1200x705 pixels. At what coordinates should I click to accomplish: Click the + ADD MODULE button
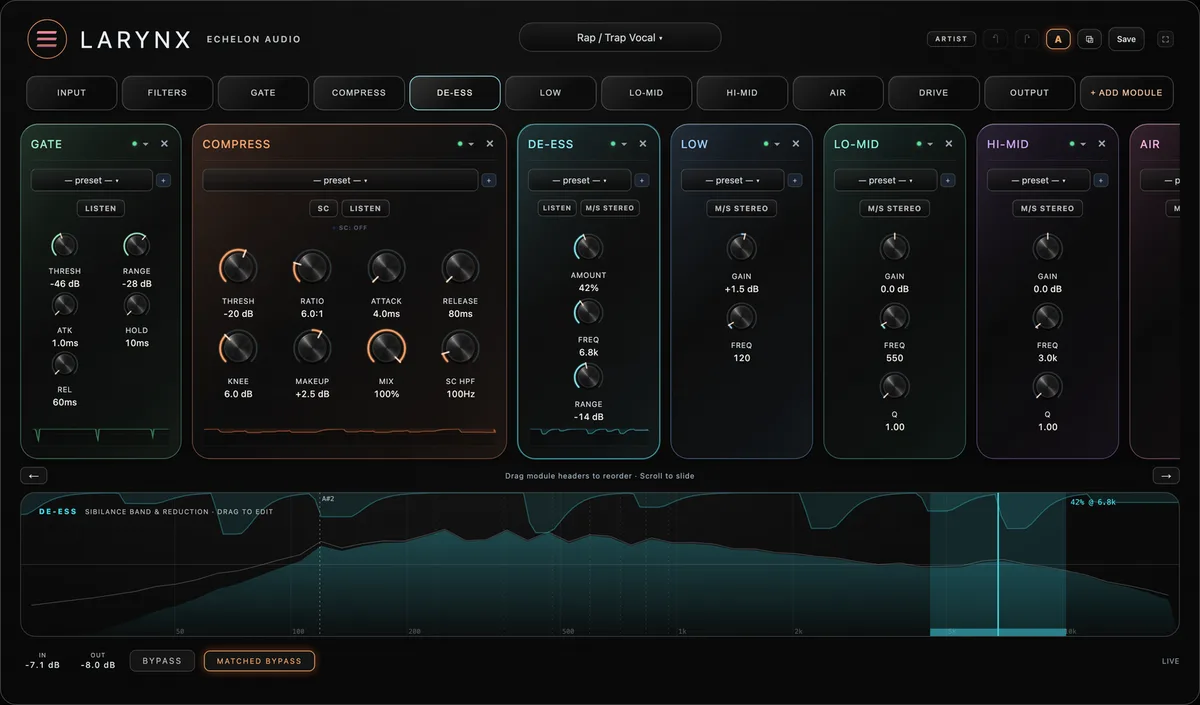point(1127,93)
